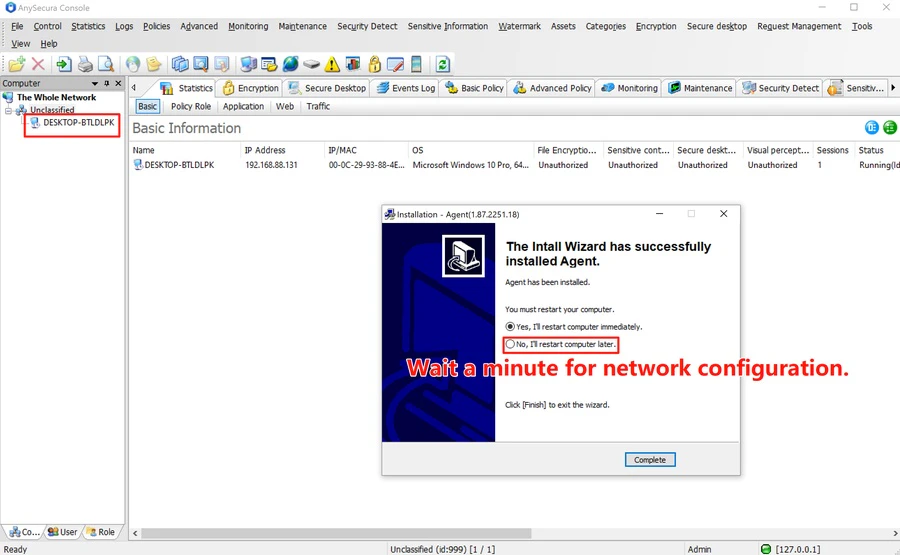Viewport: 900px width, 555px height.
Task: Switch to Role tab at panel bottom
Action: point(100,532)
